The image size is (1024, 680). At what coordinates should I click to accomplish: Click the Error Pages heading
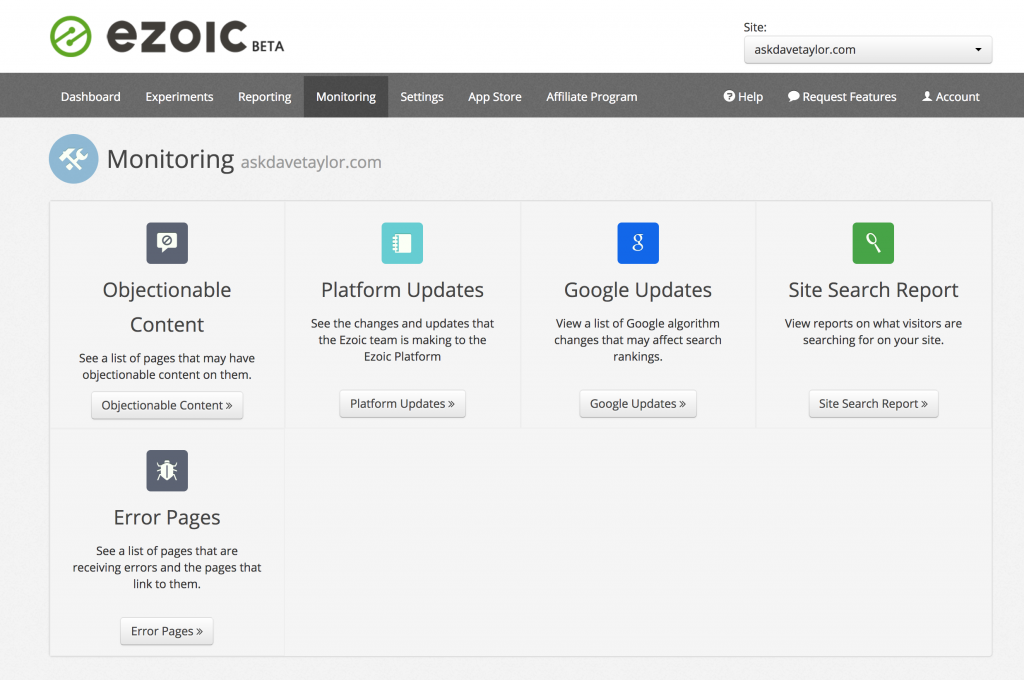tap(167, 517)
